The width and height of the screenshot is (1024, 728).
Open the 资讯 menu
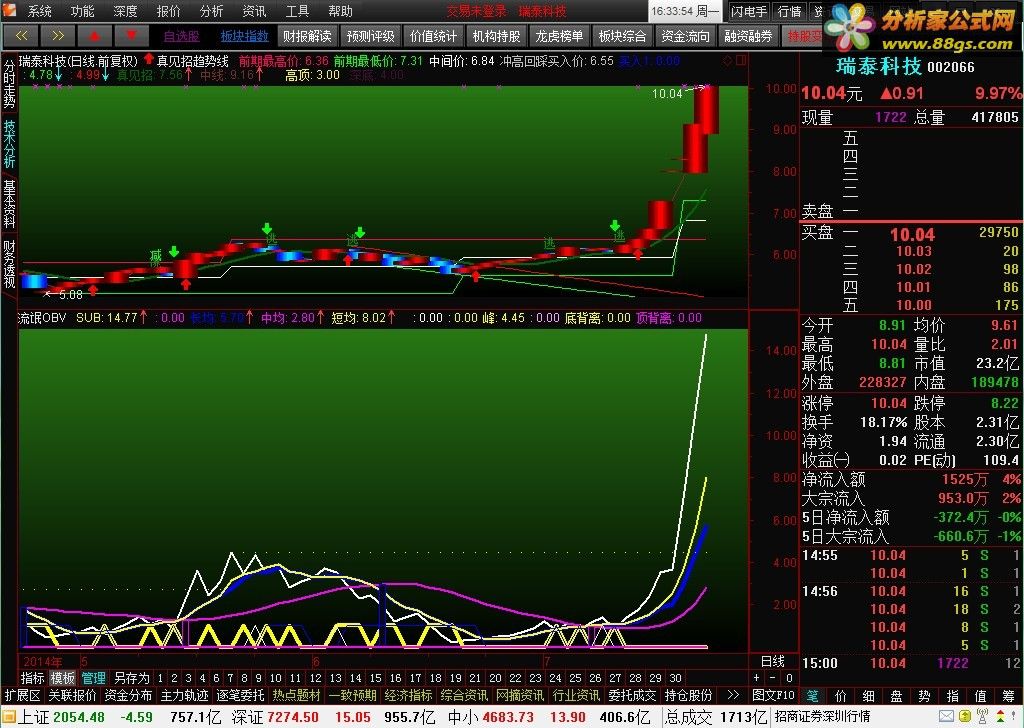(x=254, y=11)
